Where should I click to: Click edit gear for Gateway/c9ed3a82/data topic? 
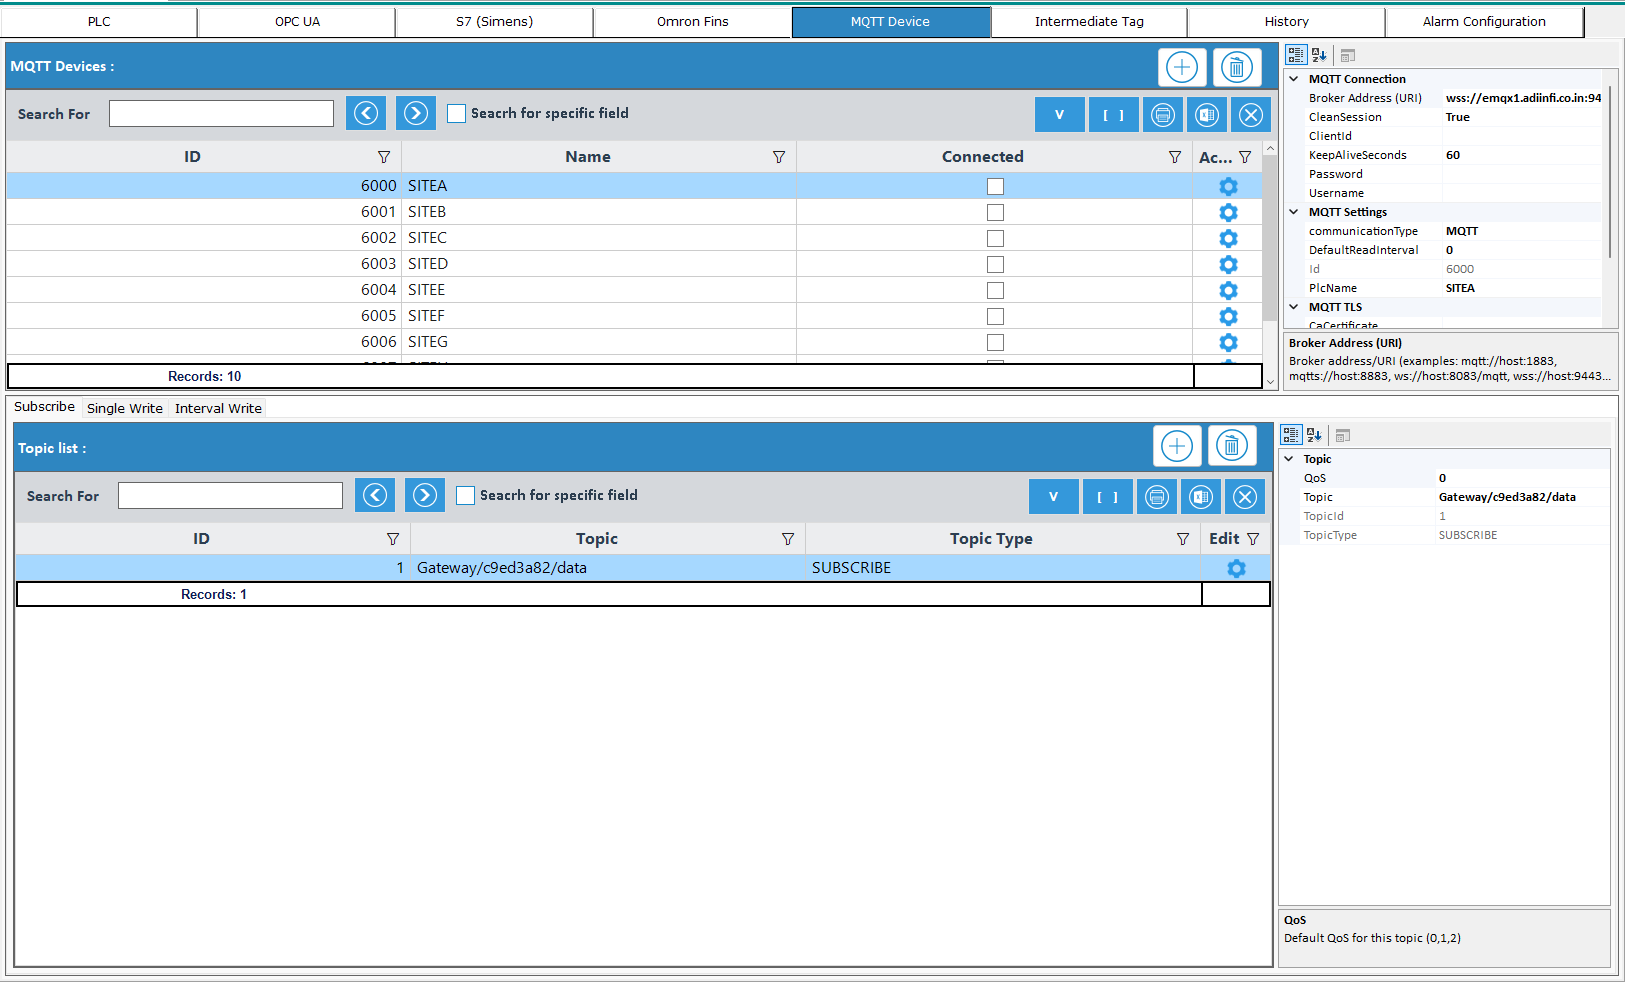pyautogui.click(x=1236, y=568)
